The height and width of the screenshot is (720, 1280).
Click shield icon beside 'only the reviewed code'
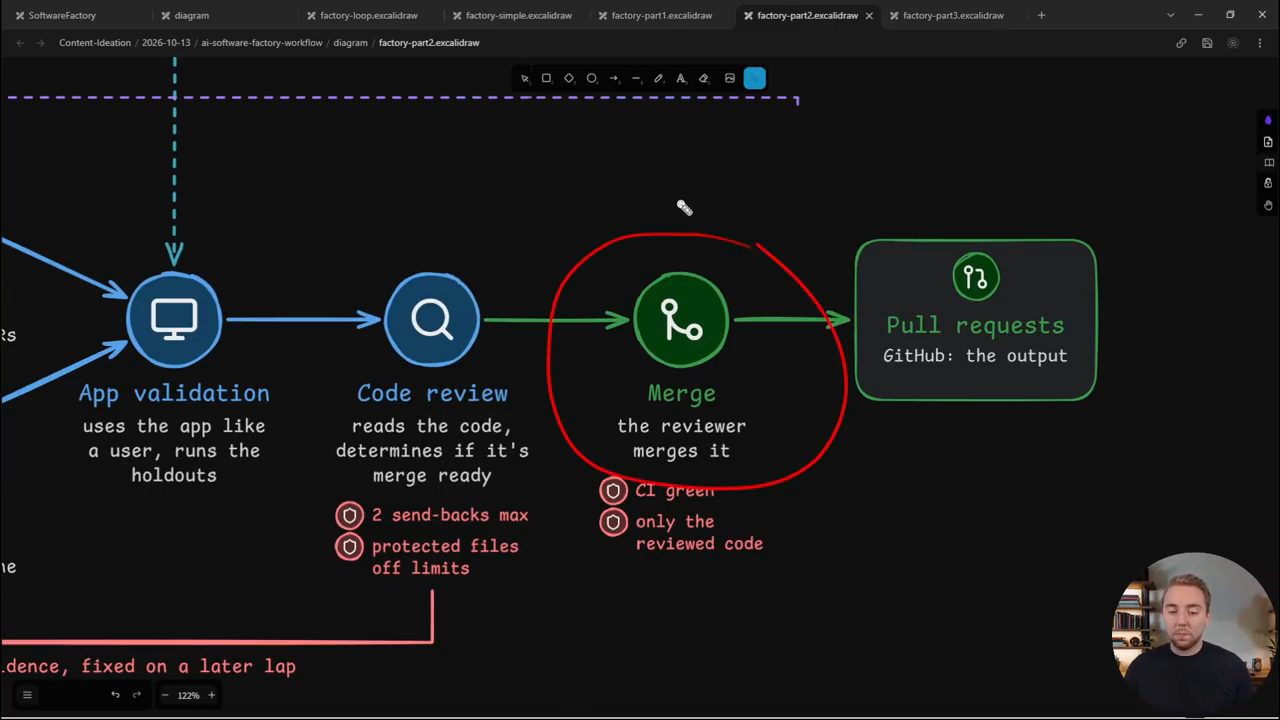pos(613,522)
